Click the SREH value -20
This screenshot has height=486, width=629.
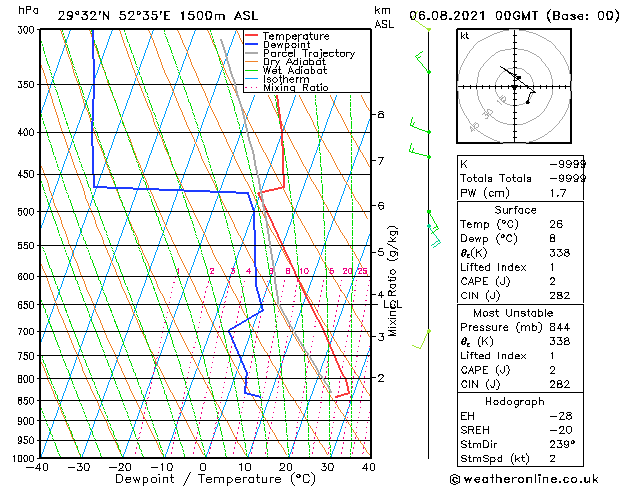tap(561, 430)
